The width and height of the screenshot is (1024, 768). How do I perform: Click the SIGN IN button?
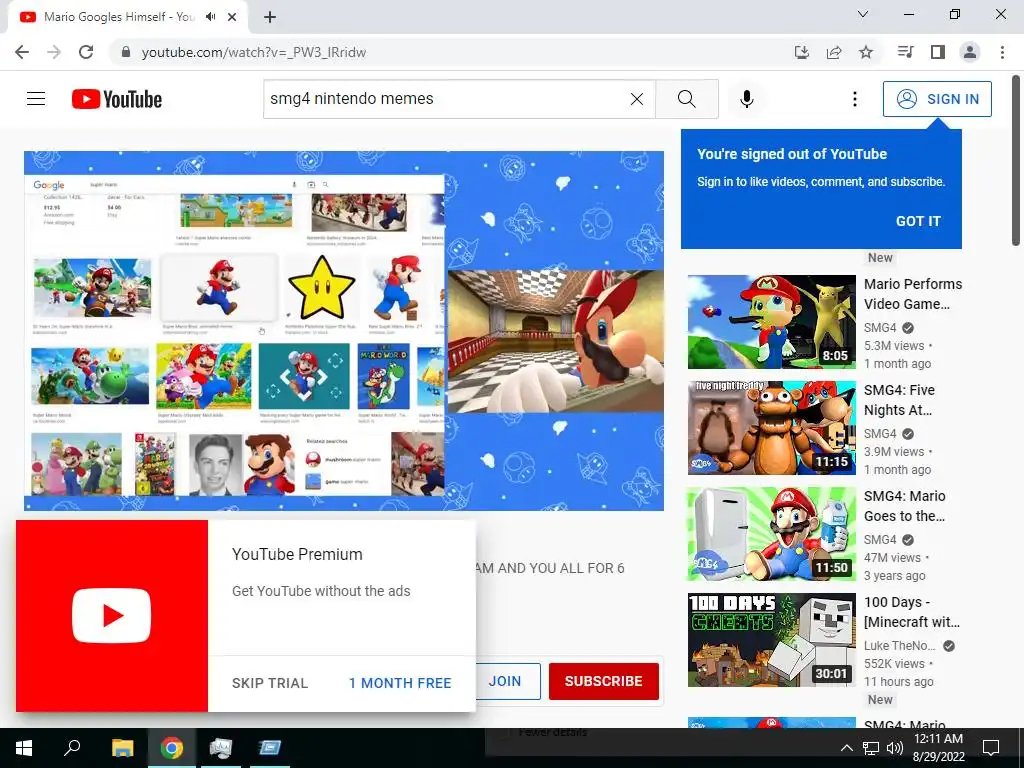[937, 99]
